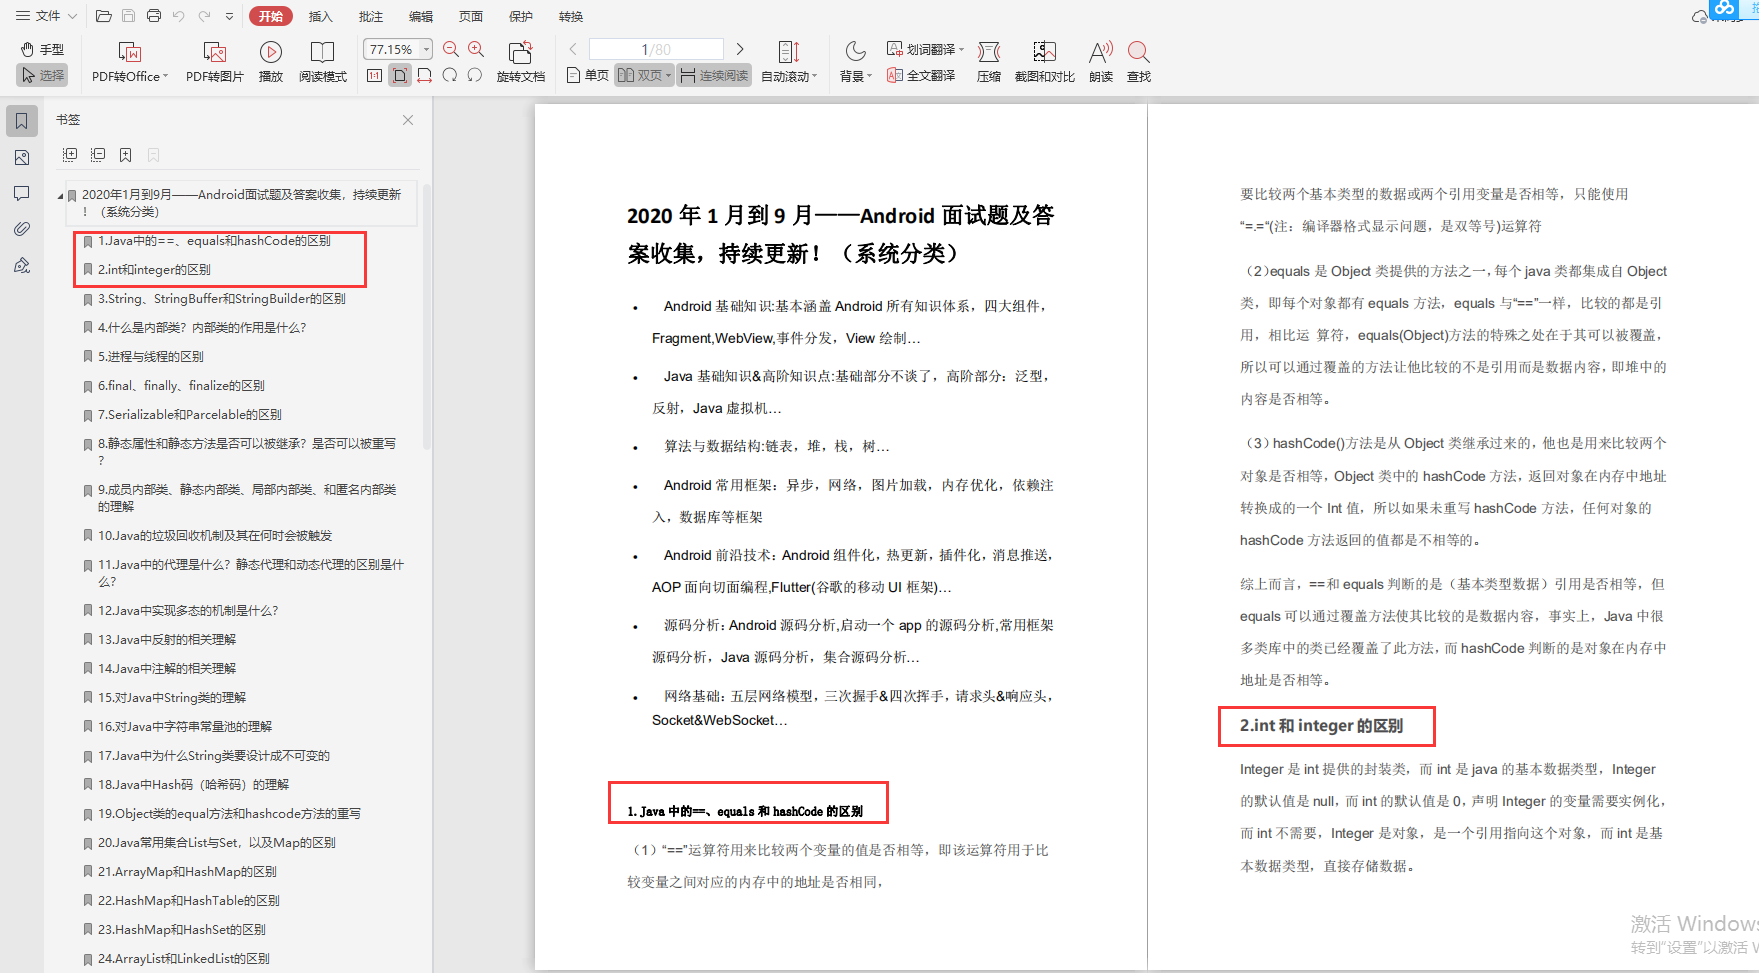Click the page number input field
The image size is (1759, 973).
(656, 49)
